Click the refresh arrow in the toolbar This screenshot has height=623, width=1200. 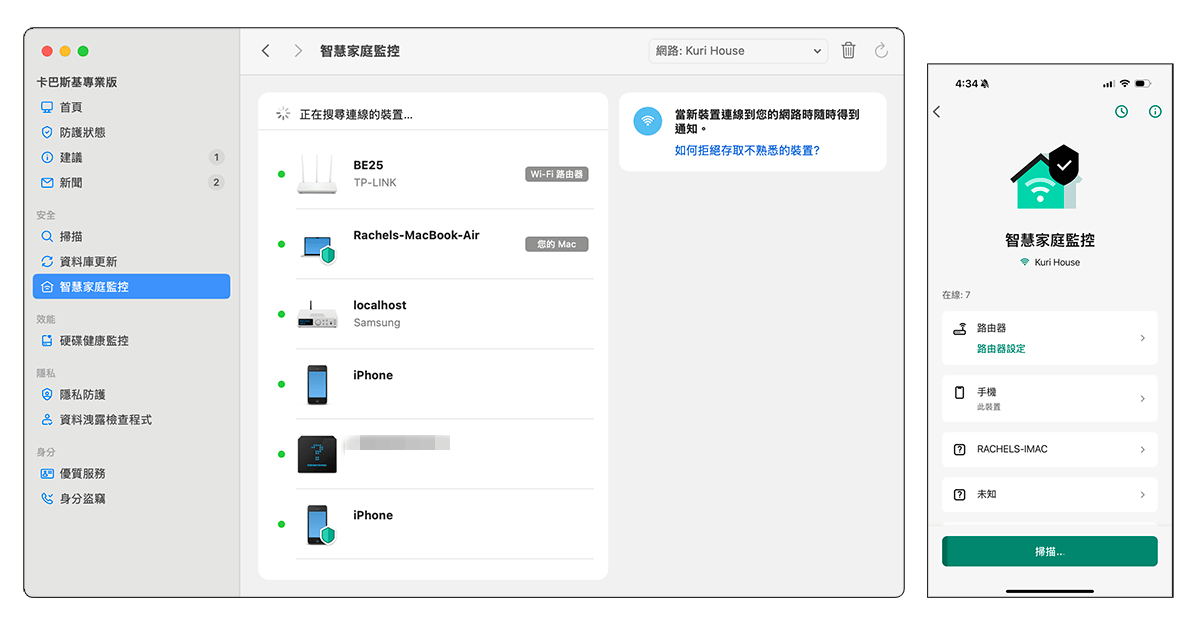[881, 51]
